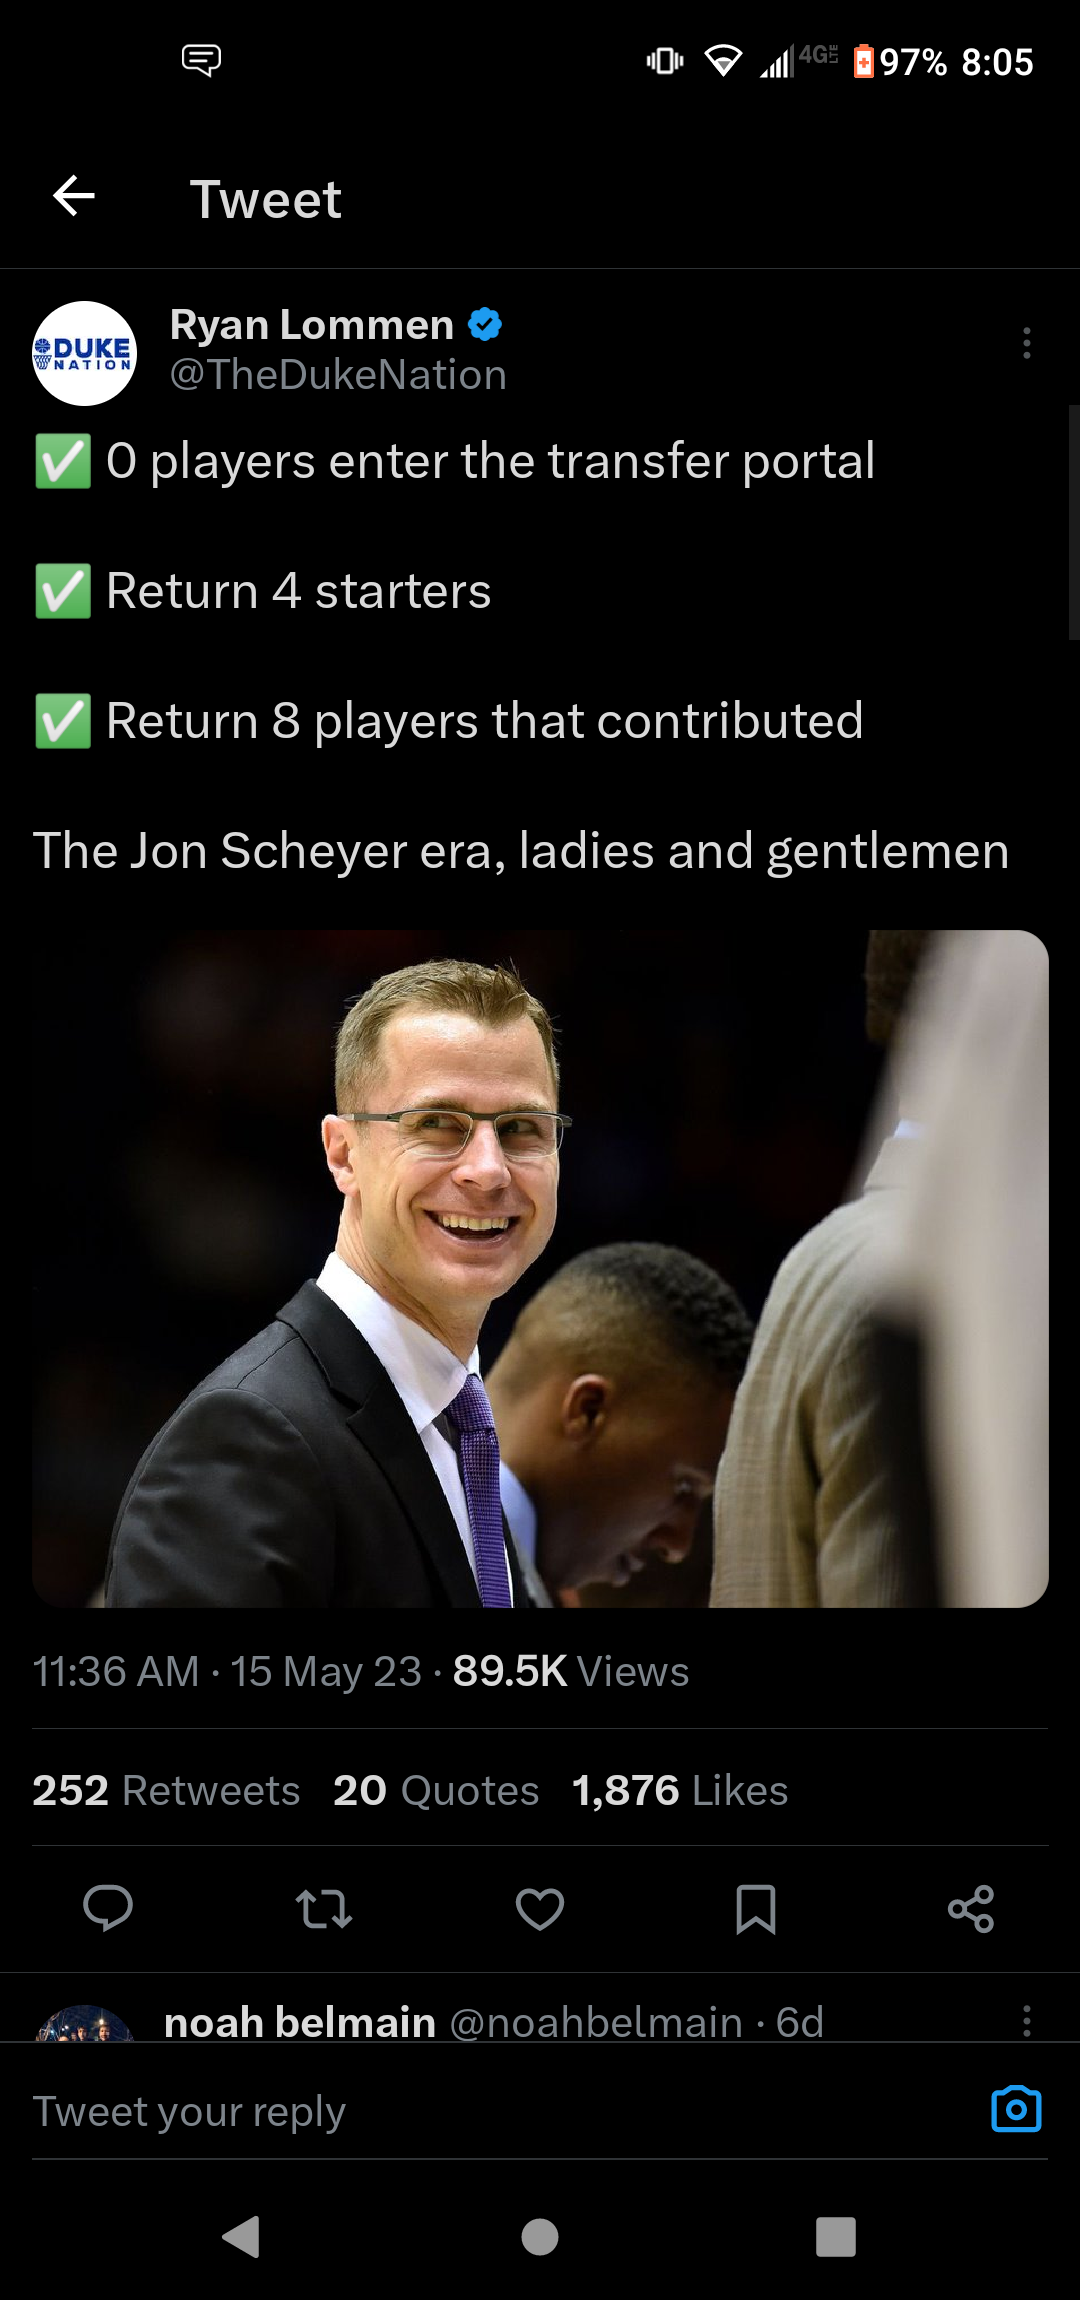The height and width of the screenshot is (2300, 1080).
Task: Tap the Android recent apps square
Action: point(836,2237)
